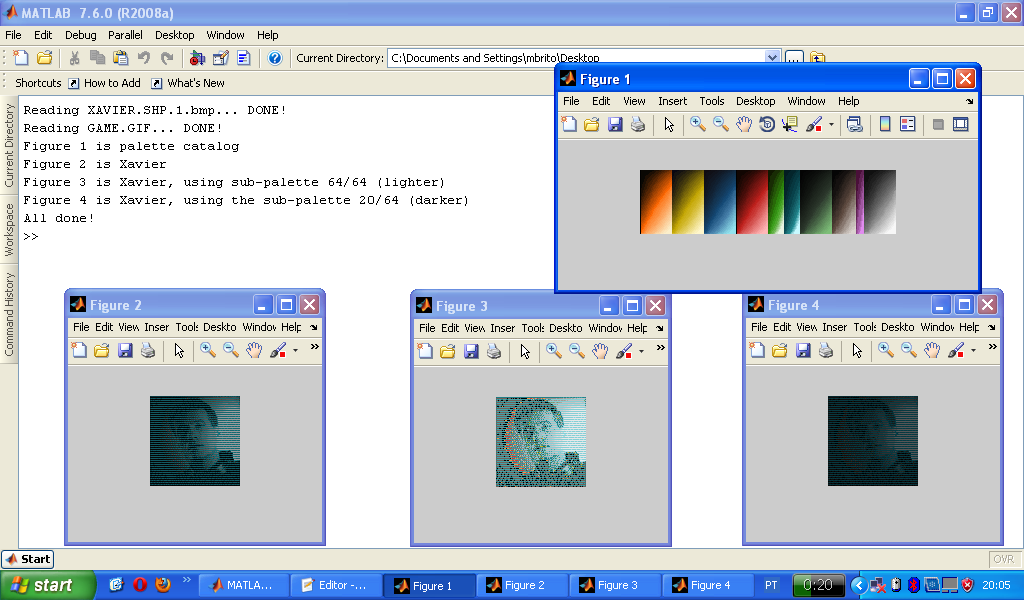Insert Colorbar in Figure 1 toolbar
The width and height of the screenshot is (1024, 600).
884,124
